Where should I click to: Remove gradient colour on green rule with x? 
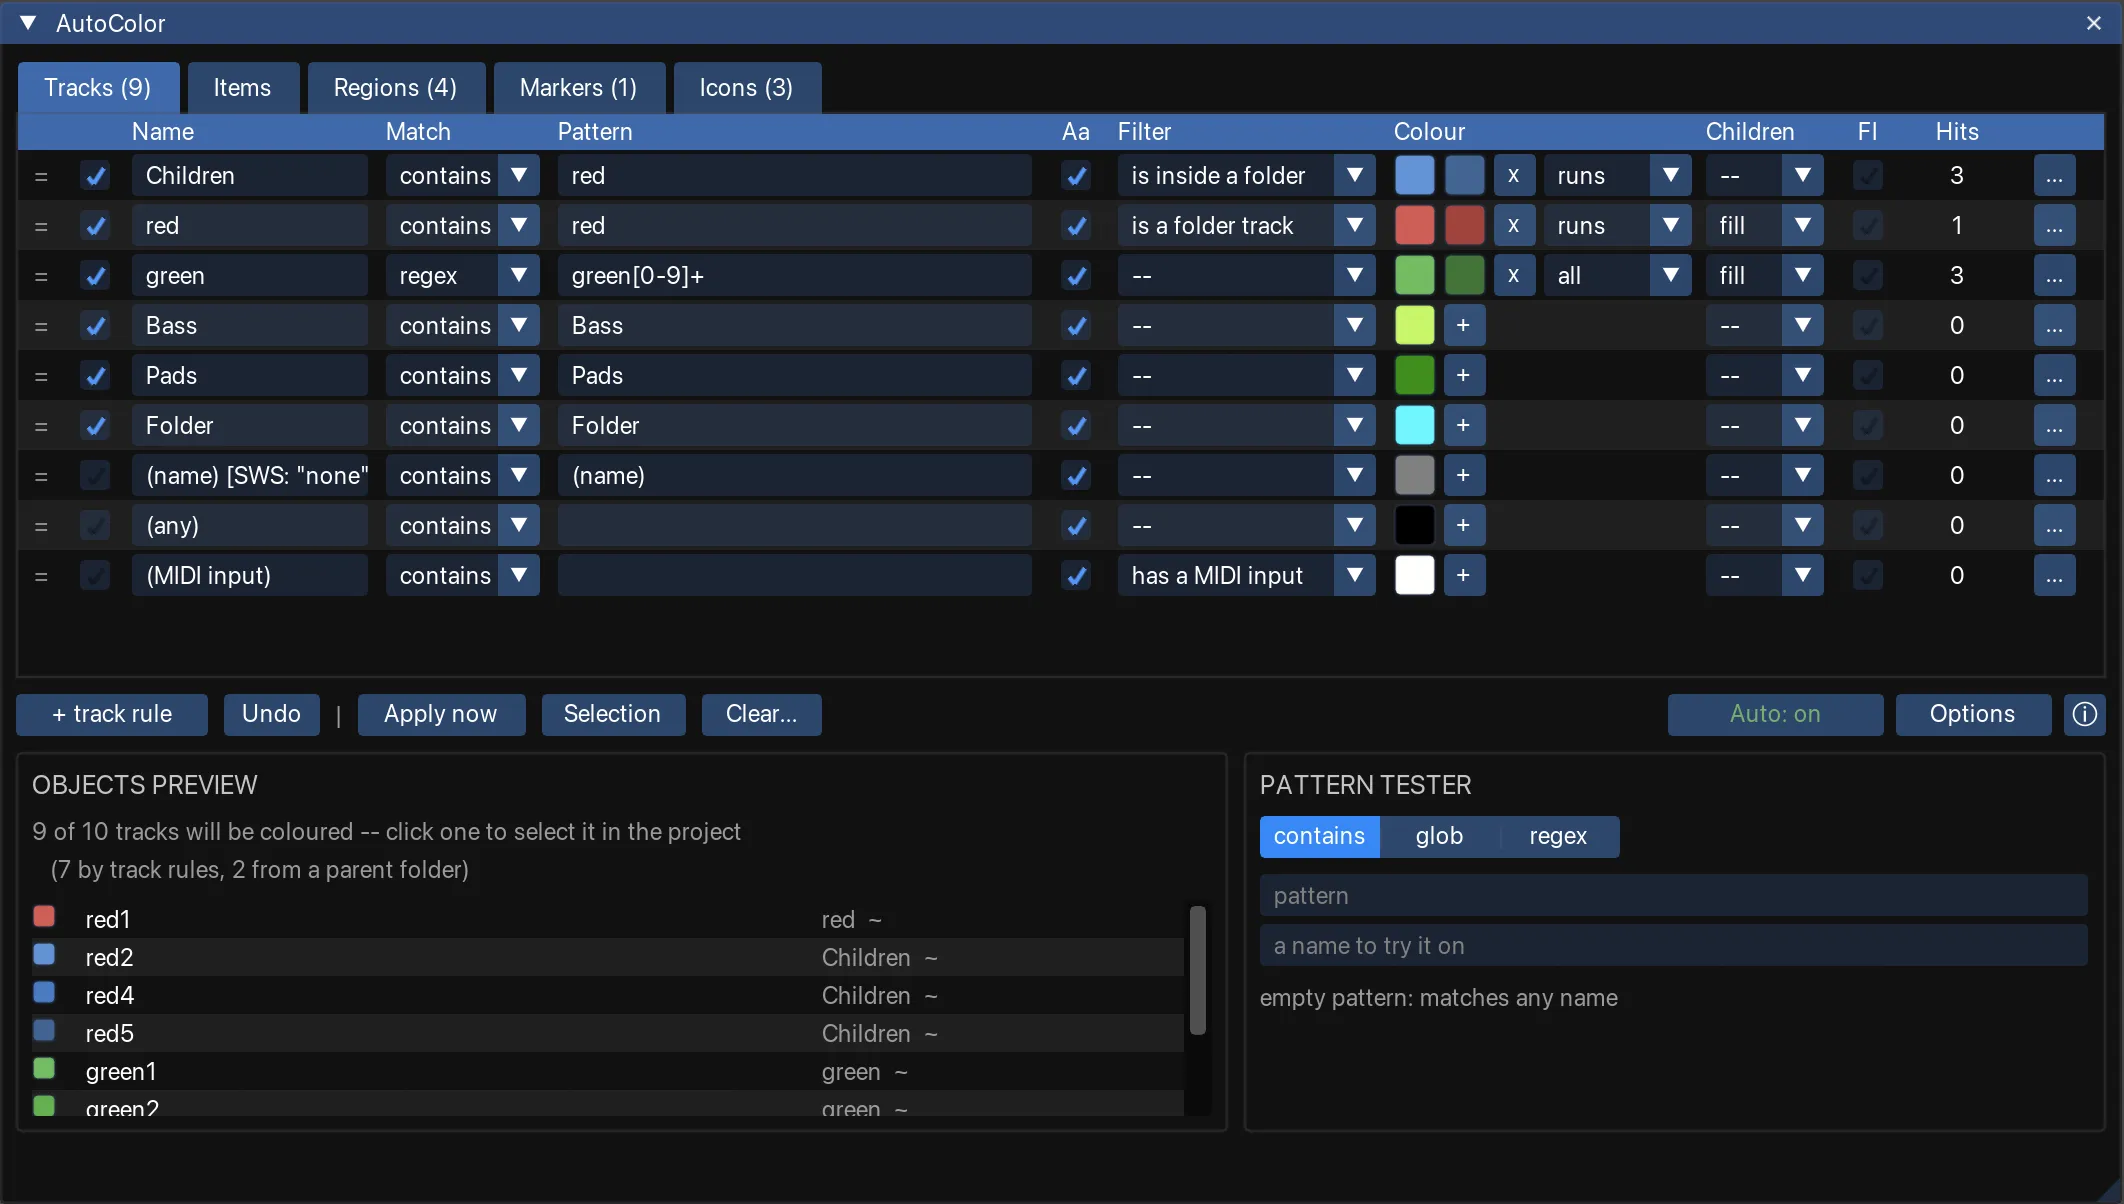[x=1514, y=276]
